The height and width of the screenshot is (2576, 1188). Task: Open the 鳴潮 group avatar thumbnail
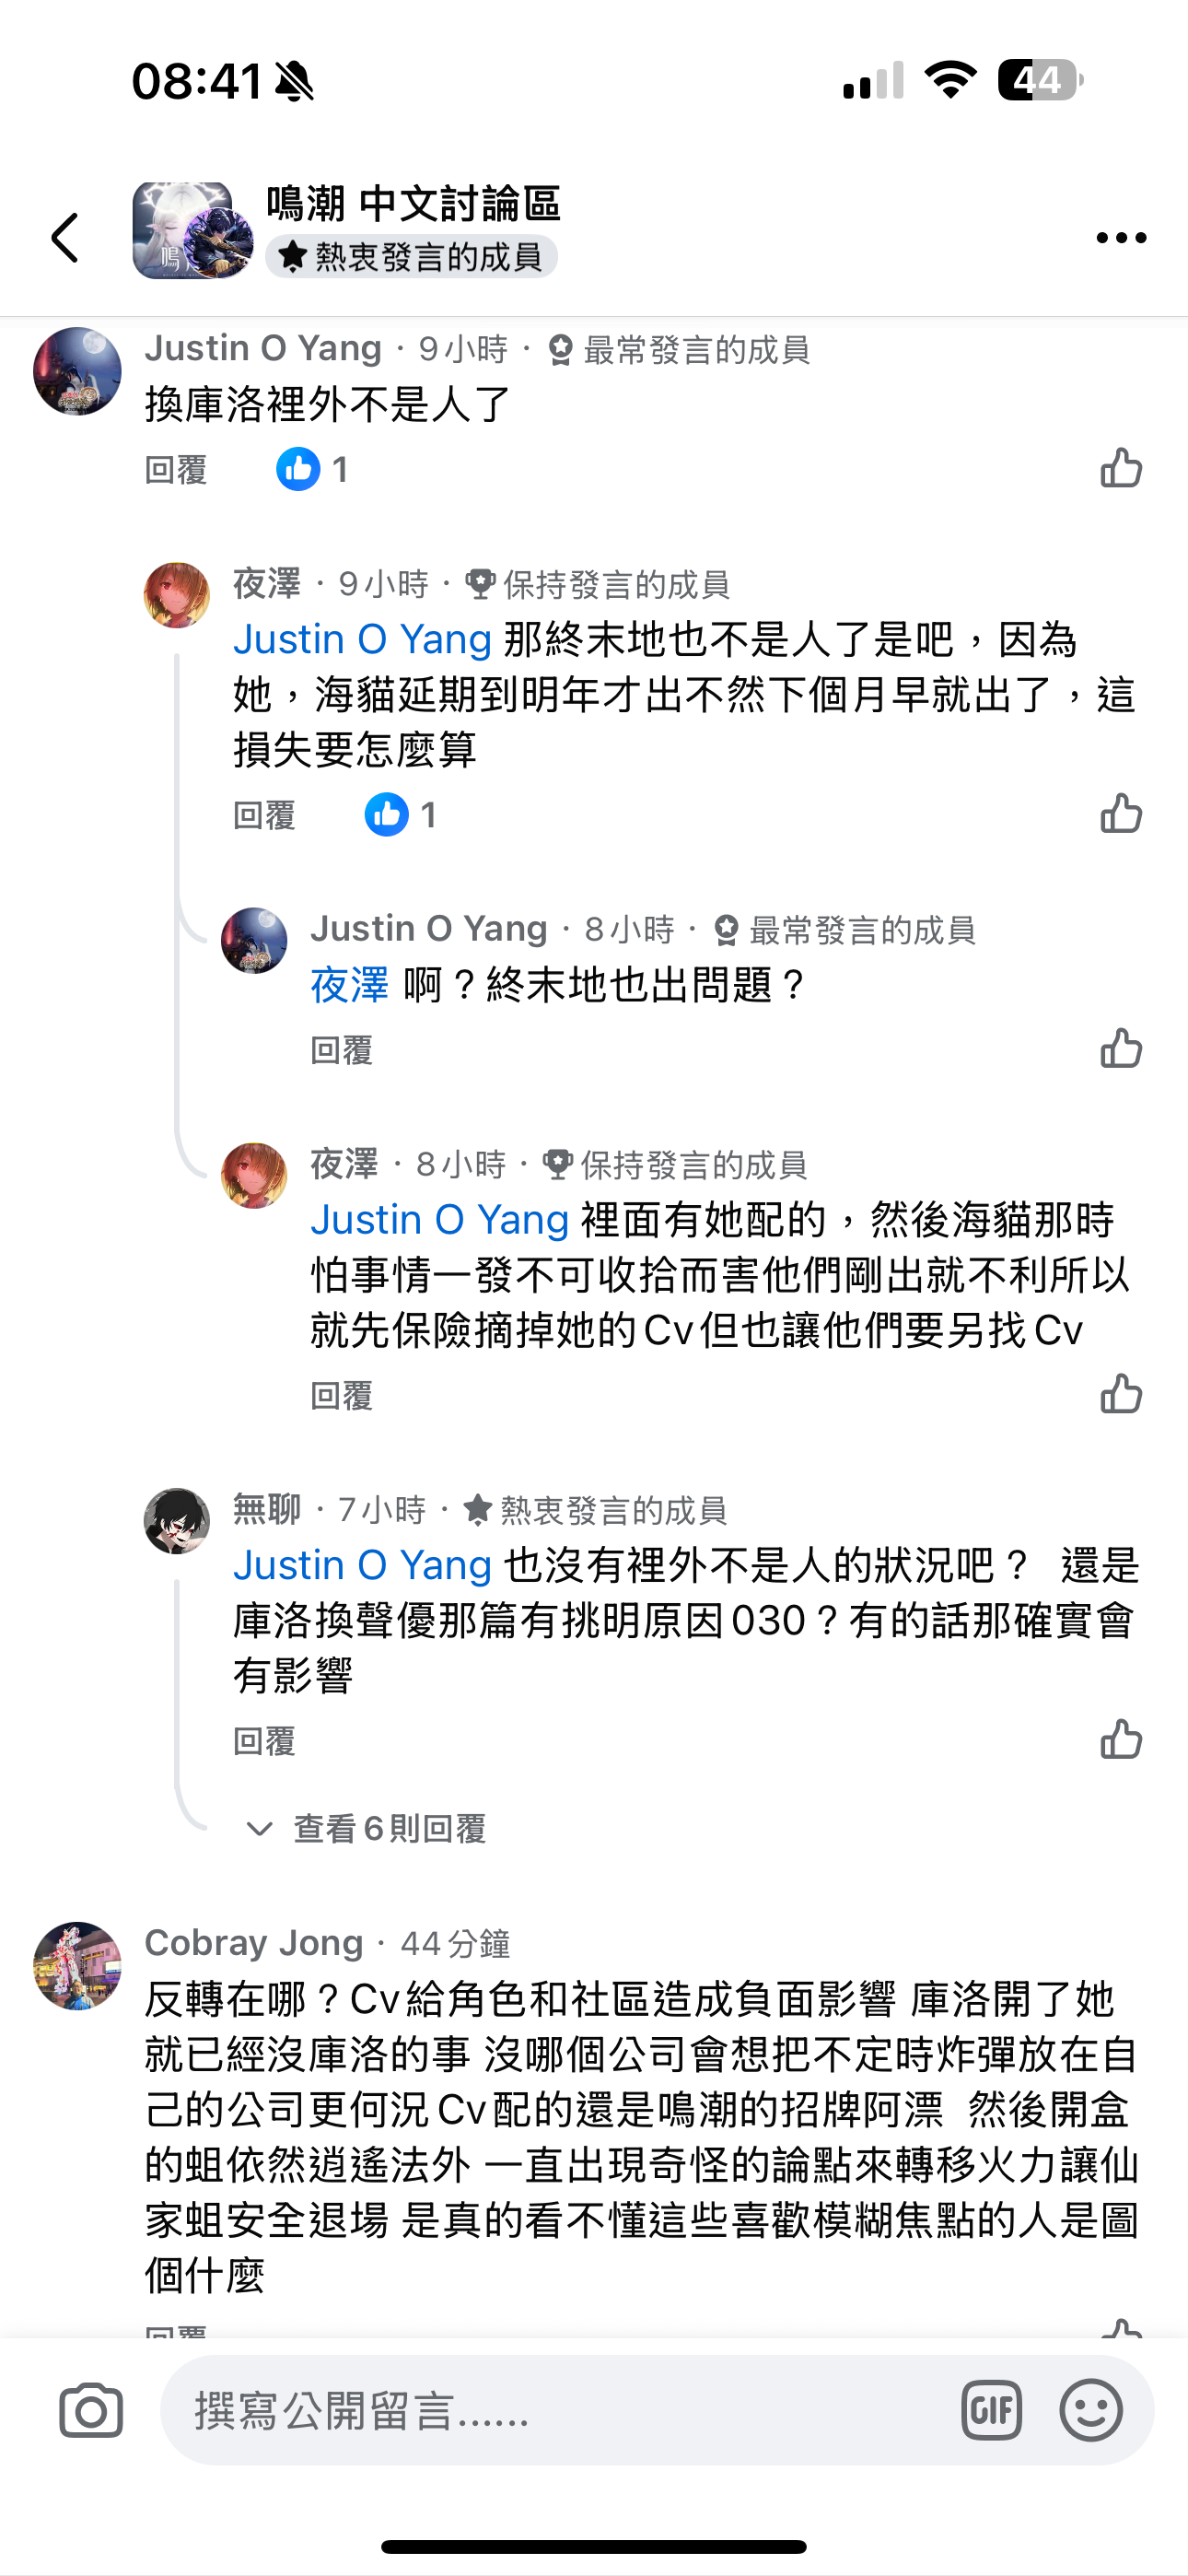(x=192, y=230)
